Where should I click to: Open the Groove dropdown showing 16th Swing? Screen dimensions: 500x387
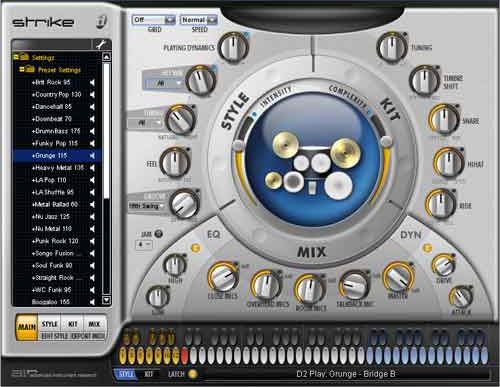(147, 206)
